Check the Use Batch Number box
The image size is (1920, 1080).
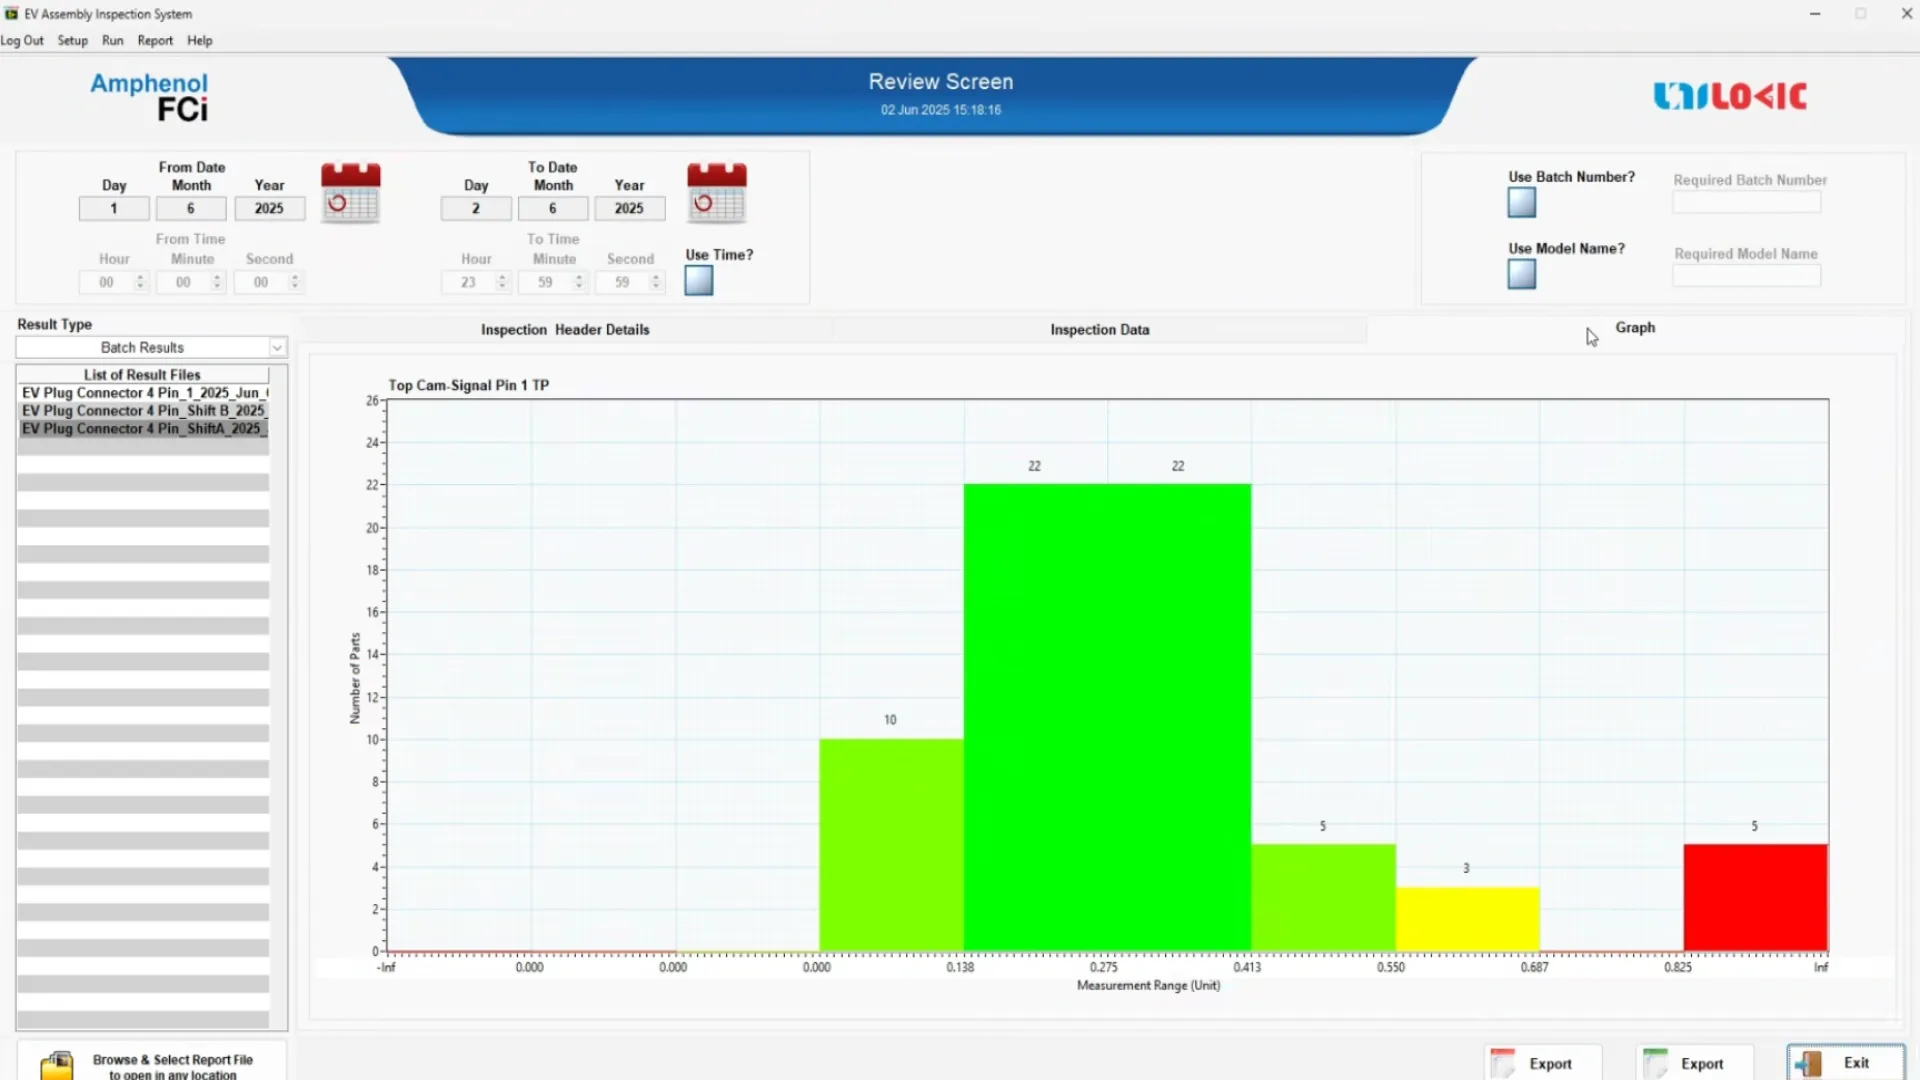[1521, 203]
